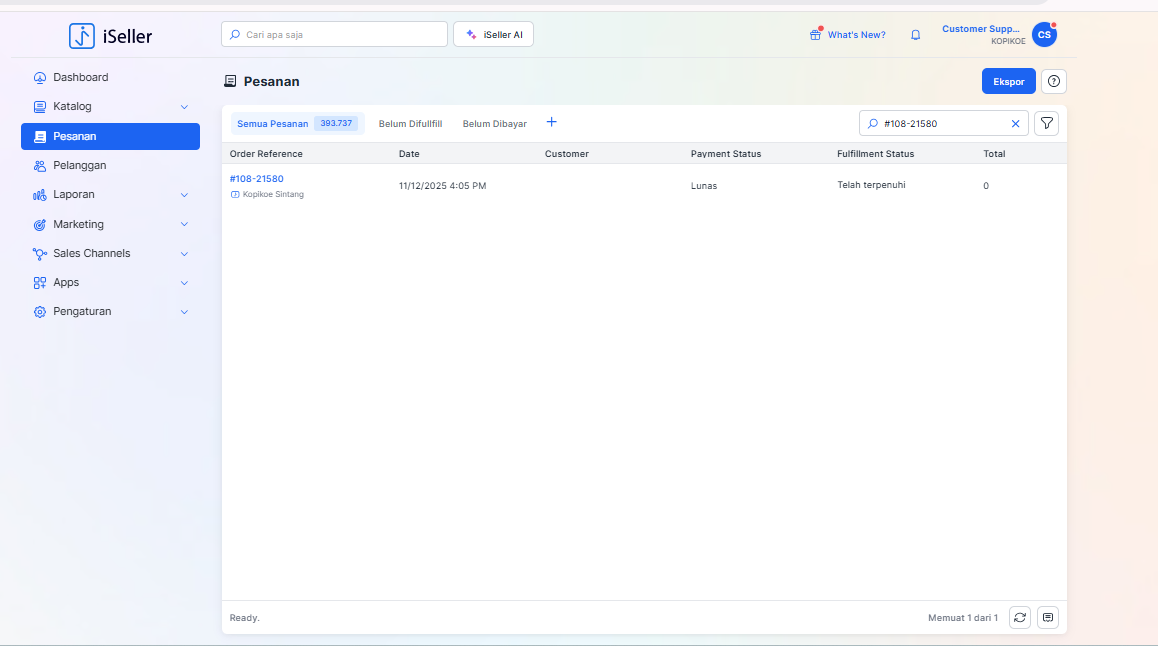This screenshot has height=646, width=1158.
Task: Click the Ekspor button
Action: click(1008, 82)
